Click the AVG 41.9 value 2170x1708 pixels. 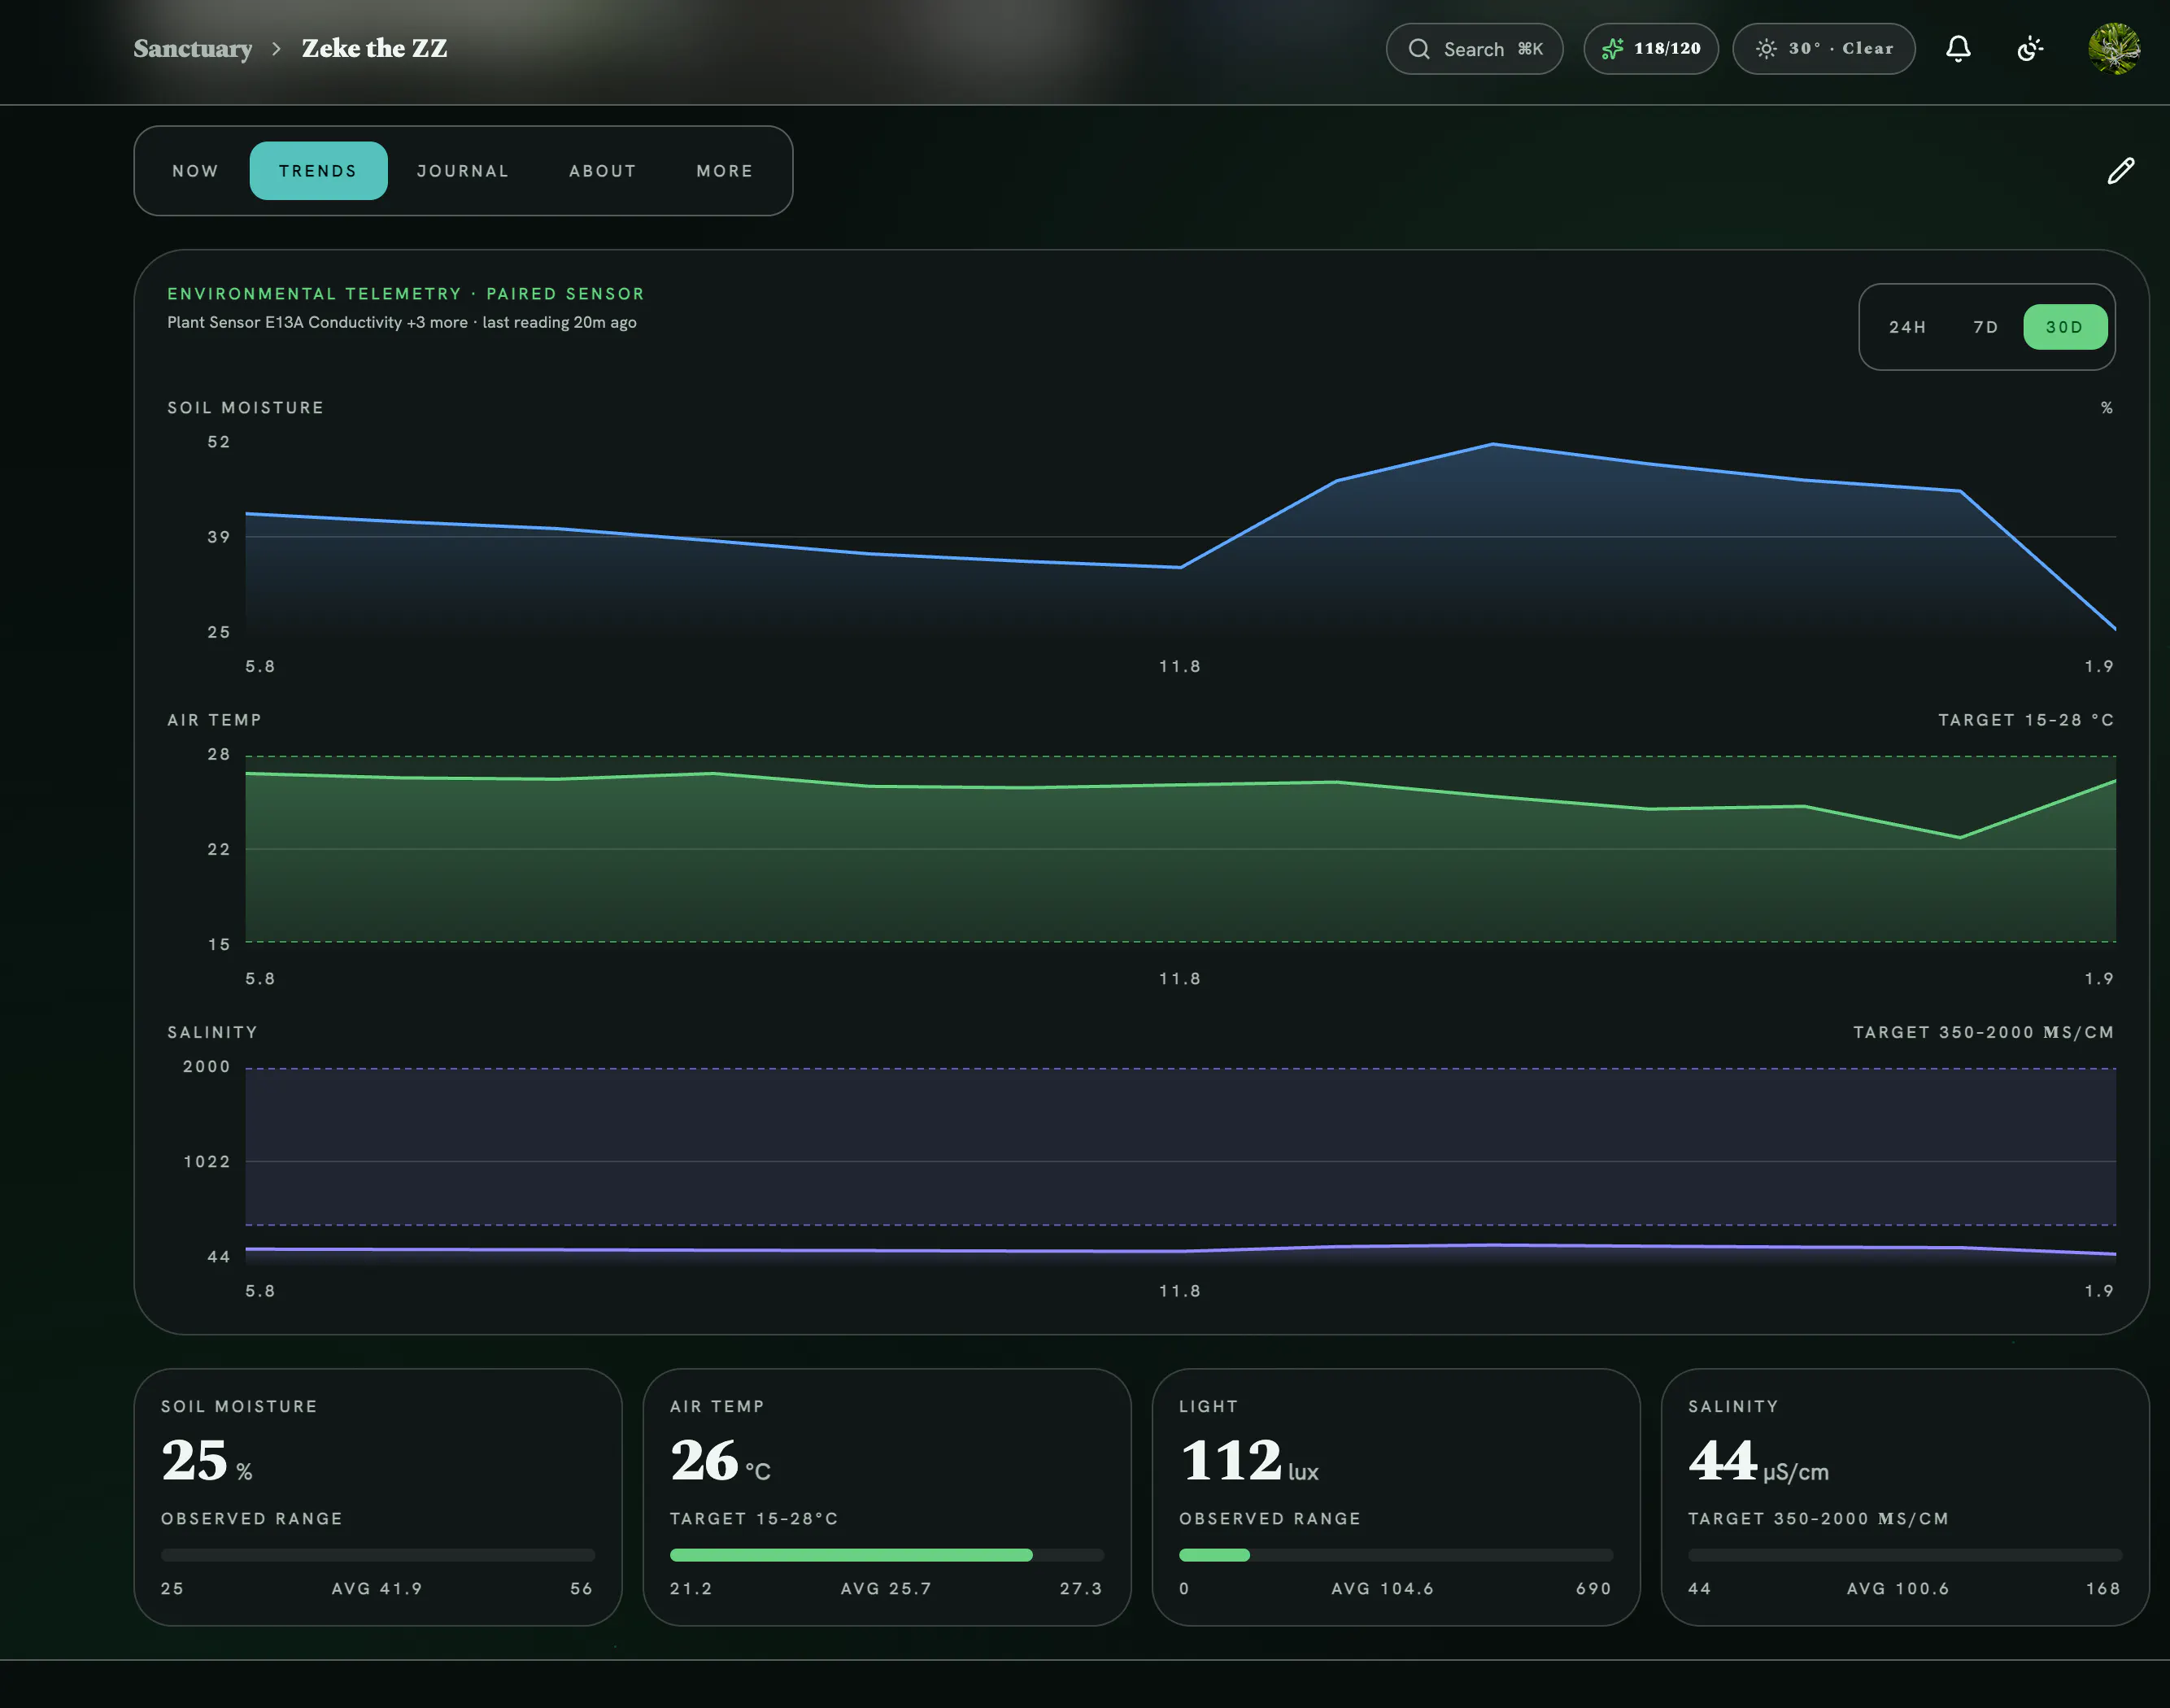pos(377,1588)
